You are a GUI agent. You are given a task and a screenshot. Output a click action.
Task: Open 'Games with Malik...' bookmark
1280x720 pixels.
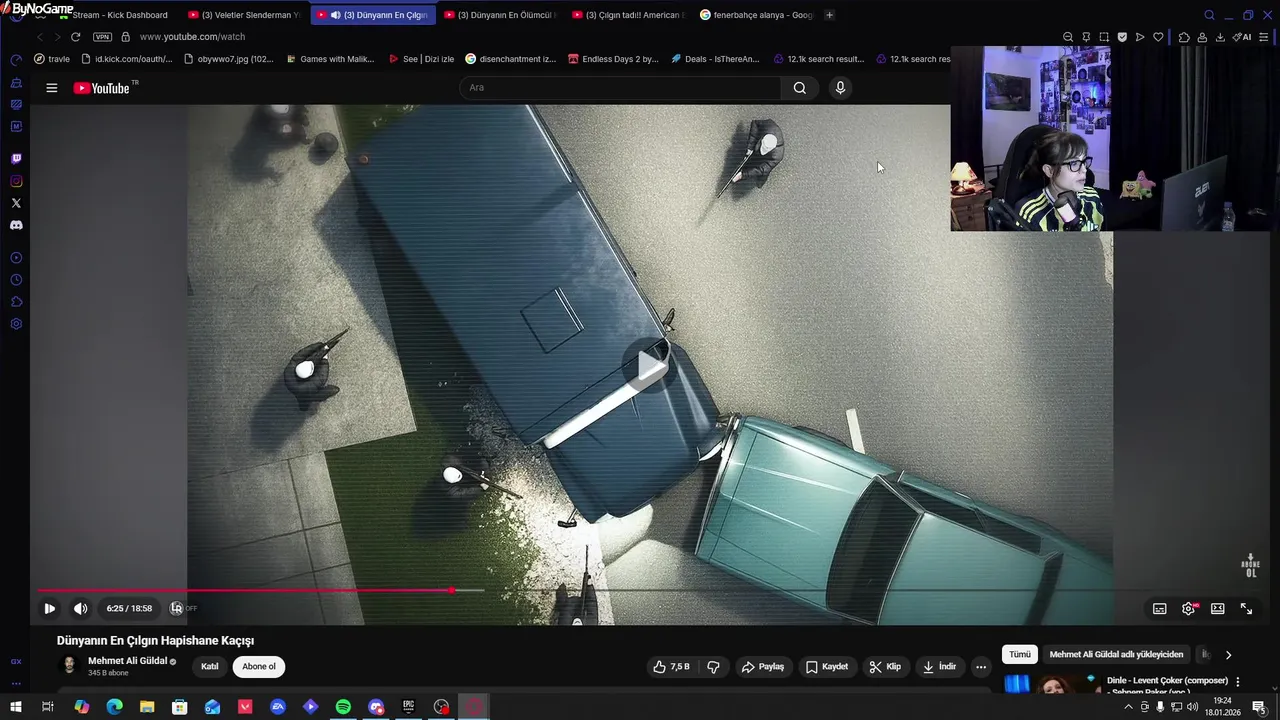329,59
